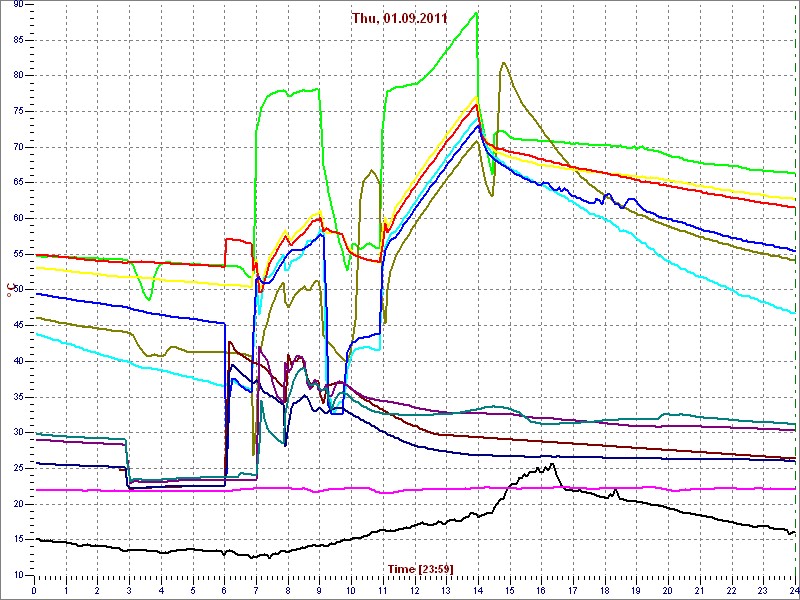Click hour 6 label on time axis
This screenshot has height=600, width=800.
(x=224, y=589)
